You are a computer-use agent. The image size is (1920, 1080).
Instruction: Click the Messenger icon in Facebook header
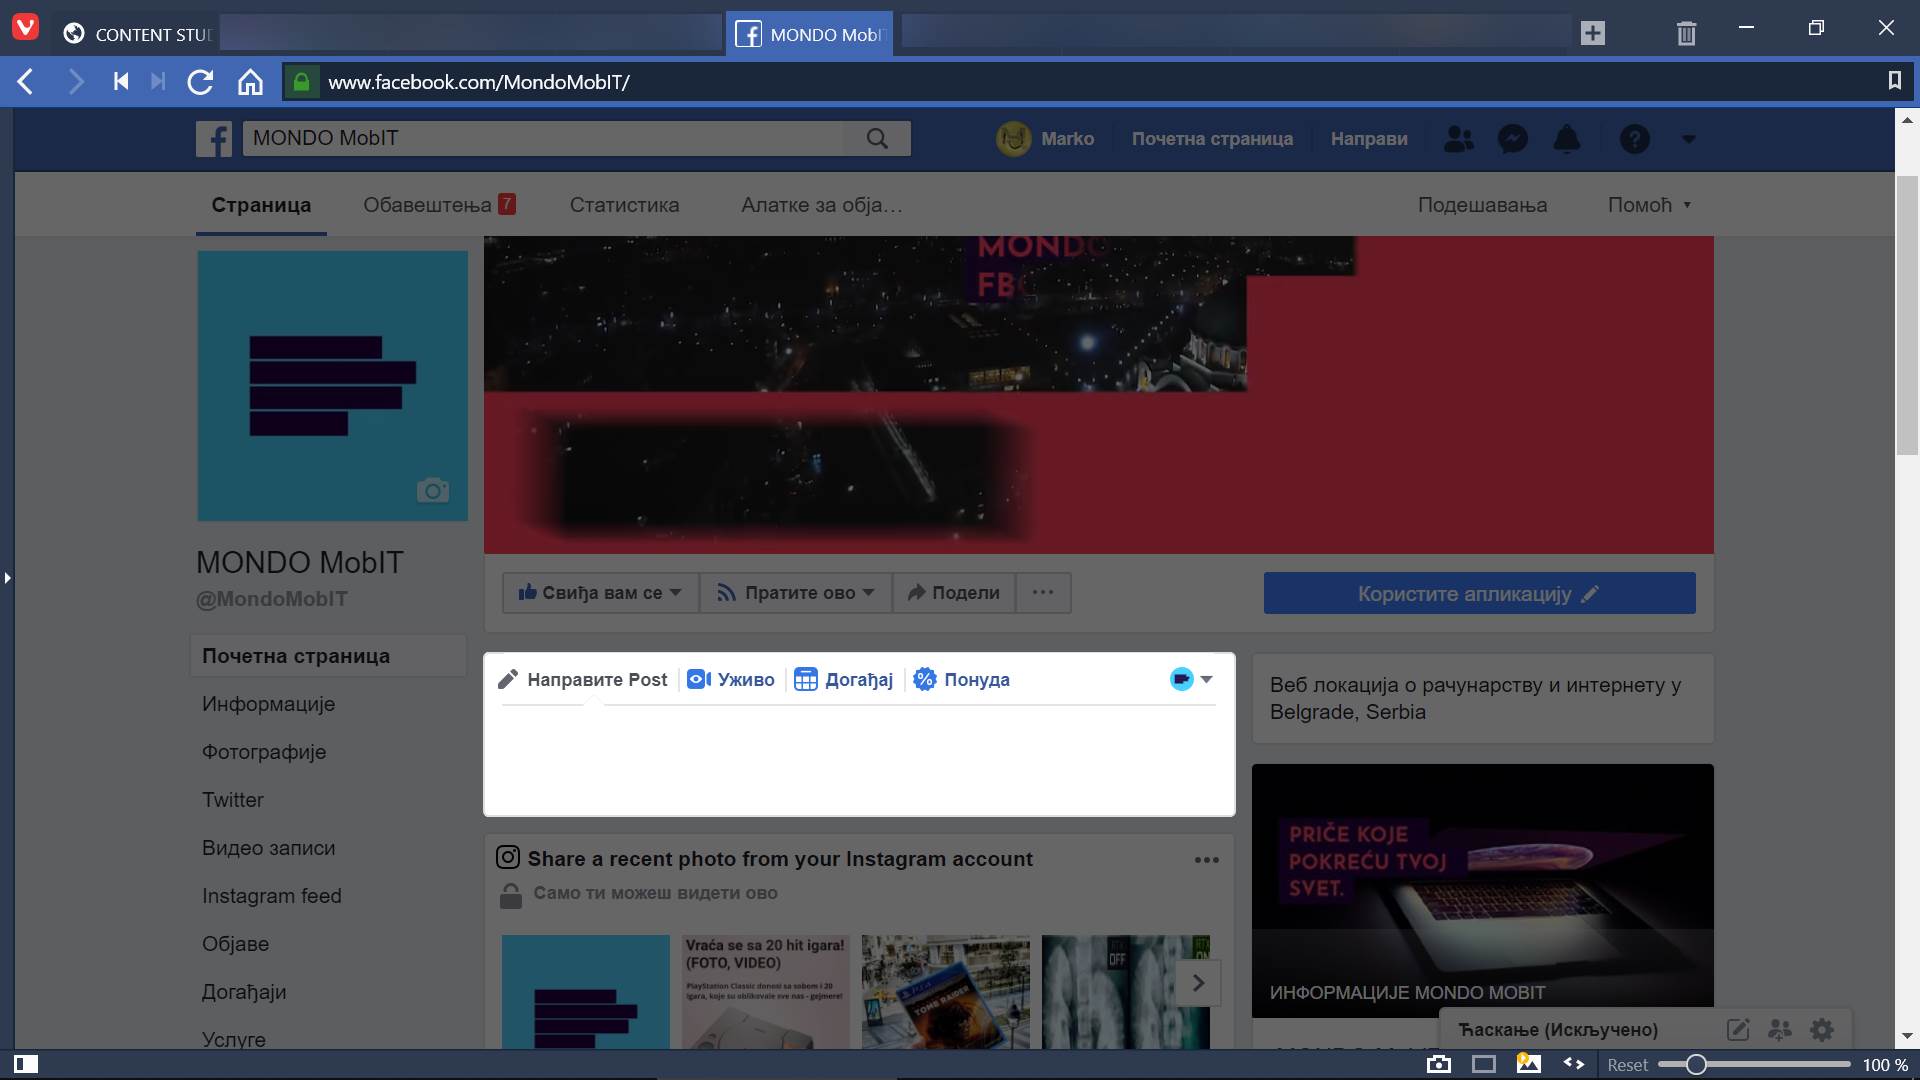1513,139
